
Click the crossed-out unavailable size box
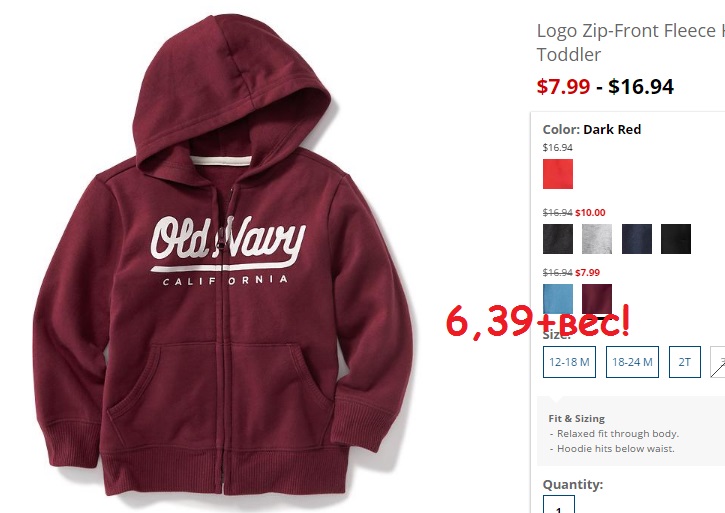point(718,362)
